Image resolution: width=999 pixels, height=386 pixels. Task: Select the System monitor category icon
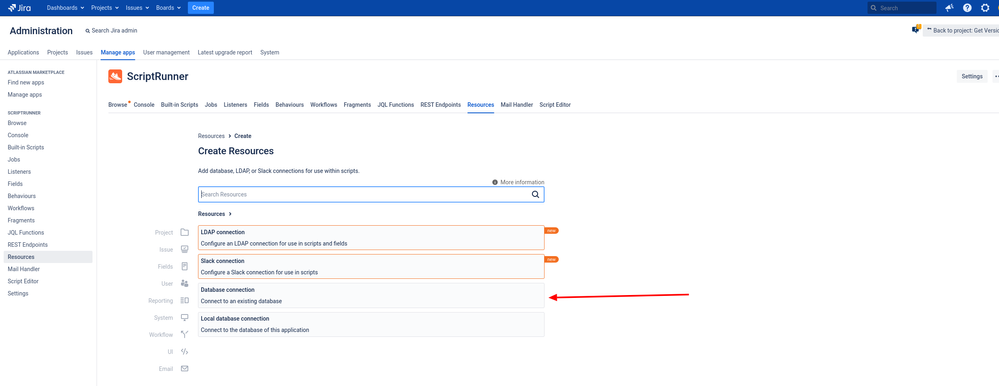coord(185,317)
